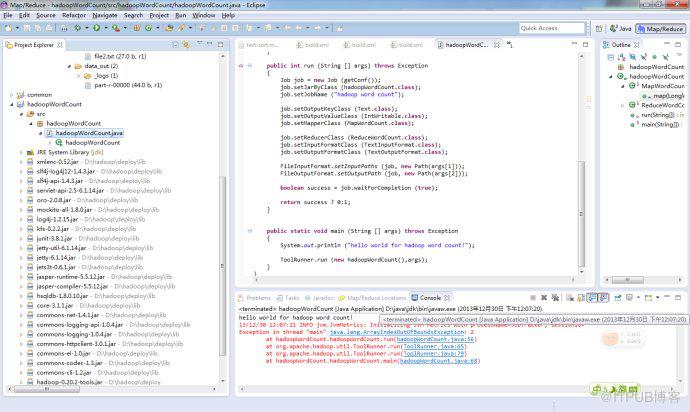
Task: Switch to the Map/Reduce perspective button
Action: click(661, 29)
